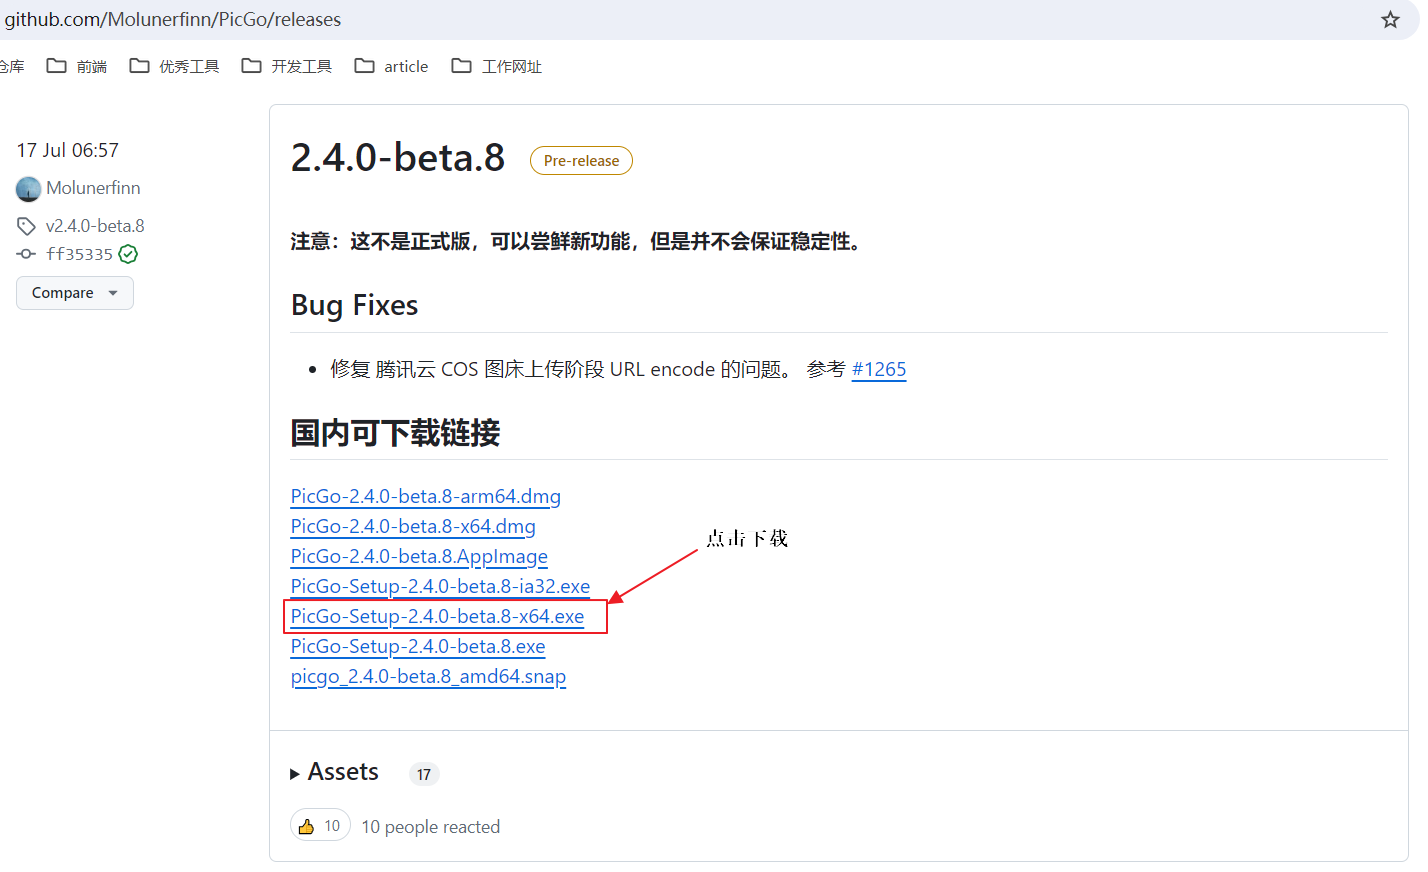Click the green verified commit checkmark icon

pos(128,254)
